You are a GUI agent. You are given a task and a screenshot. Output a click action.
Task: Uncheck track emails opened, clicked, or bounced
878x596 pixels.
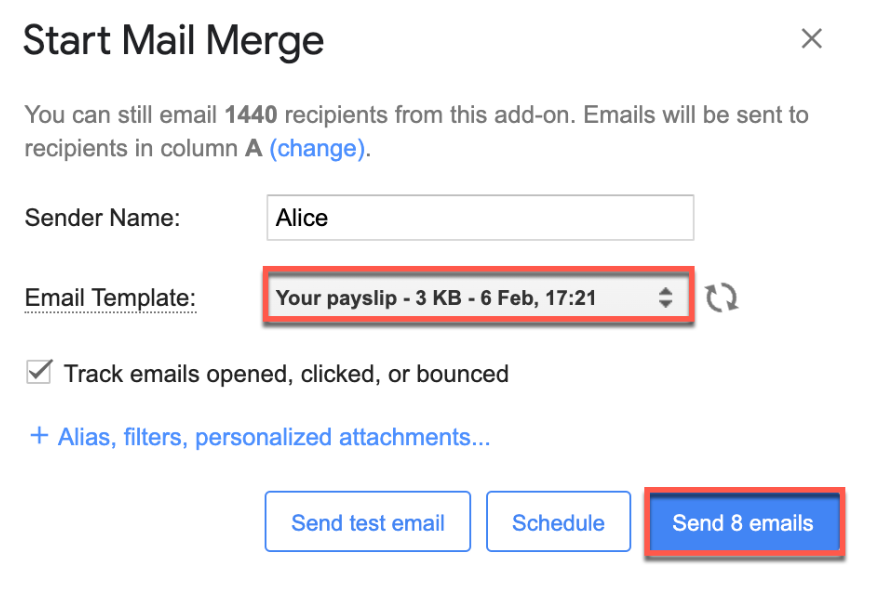38,372
